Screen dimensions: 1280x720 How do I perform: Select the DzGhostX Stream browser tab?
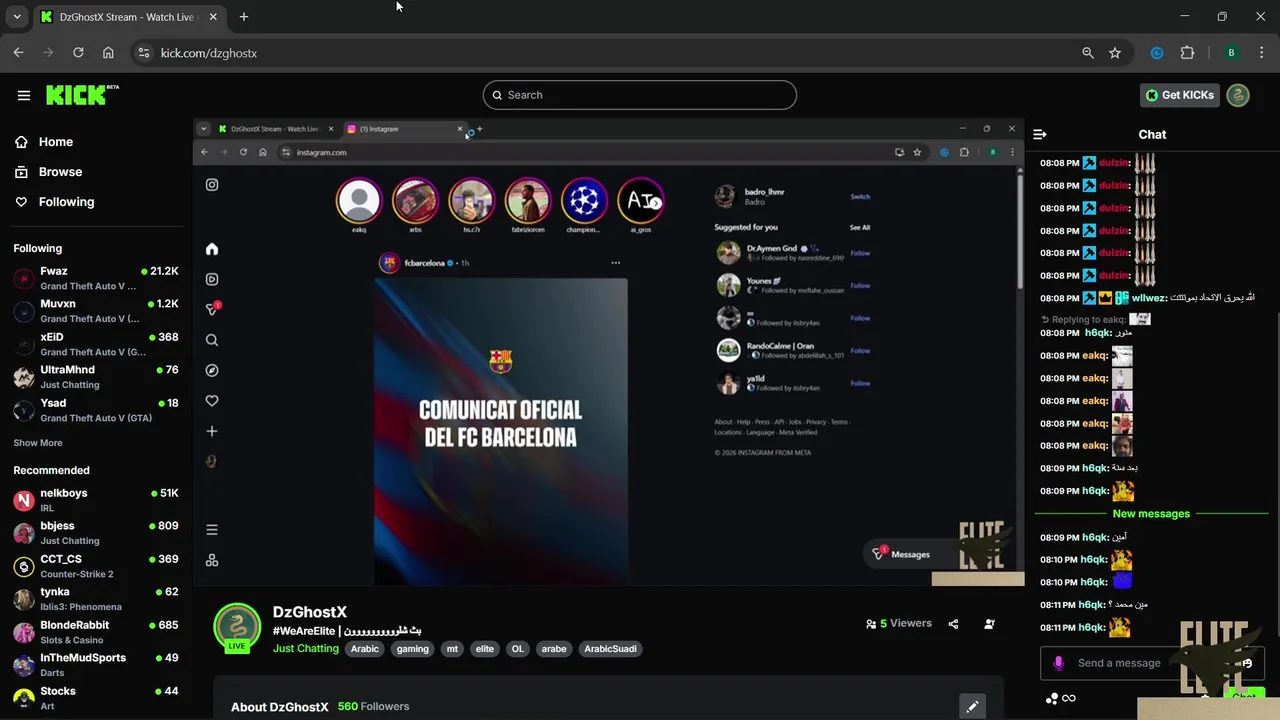(130, 17)
